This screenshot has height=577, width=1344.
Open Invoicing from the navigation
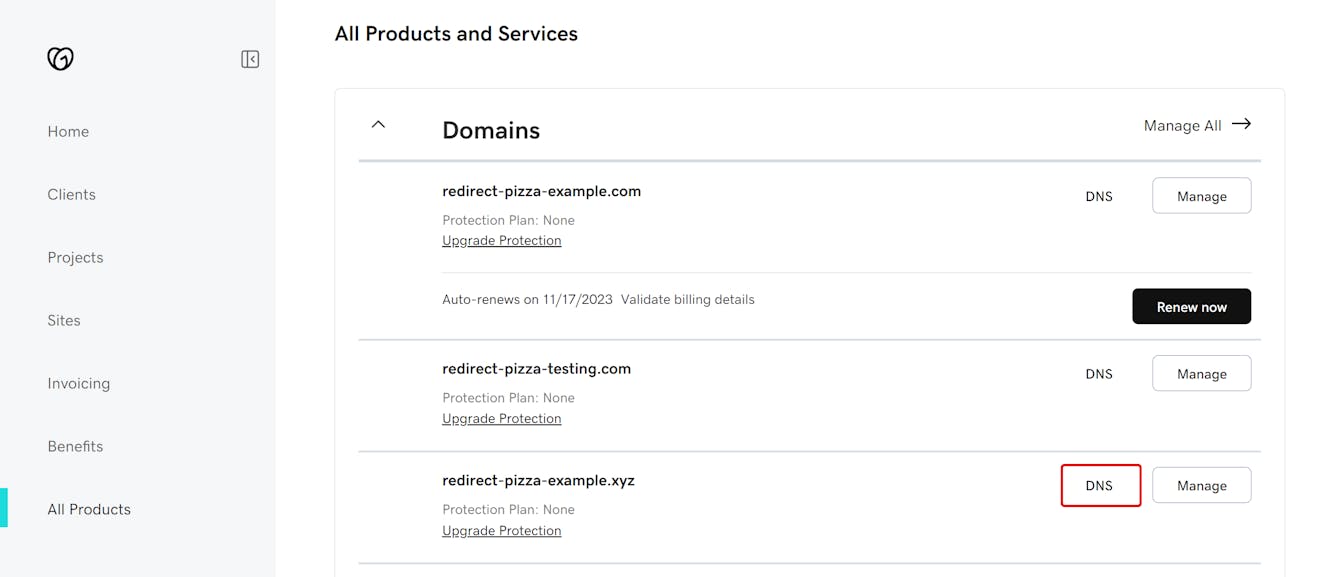pos(78,383)
